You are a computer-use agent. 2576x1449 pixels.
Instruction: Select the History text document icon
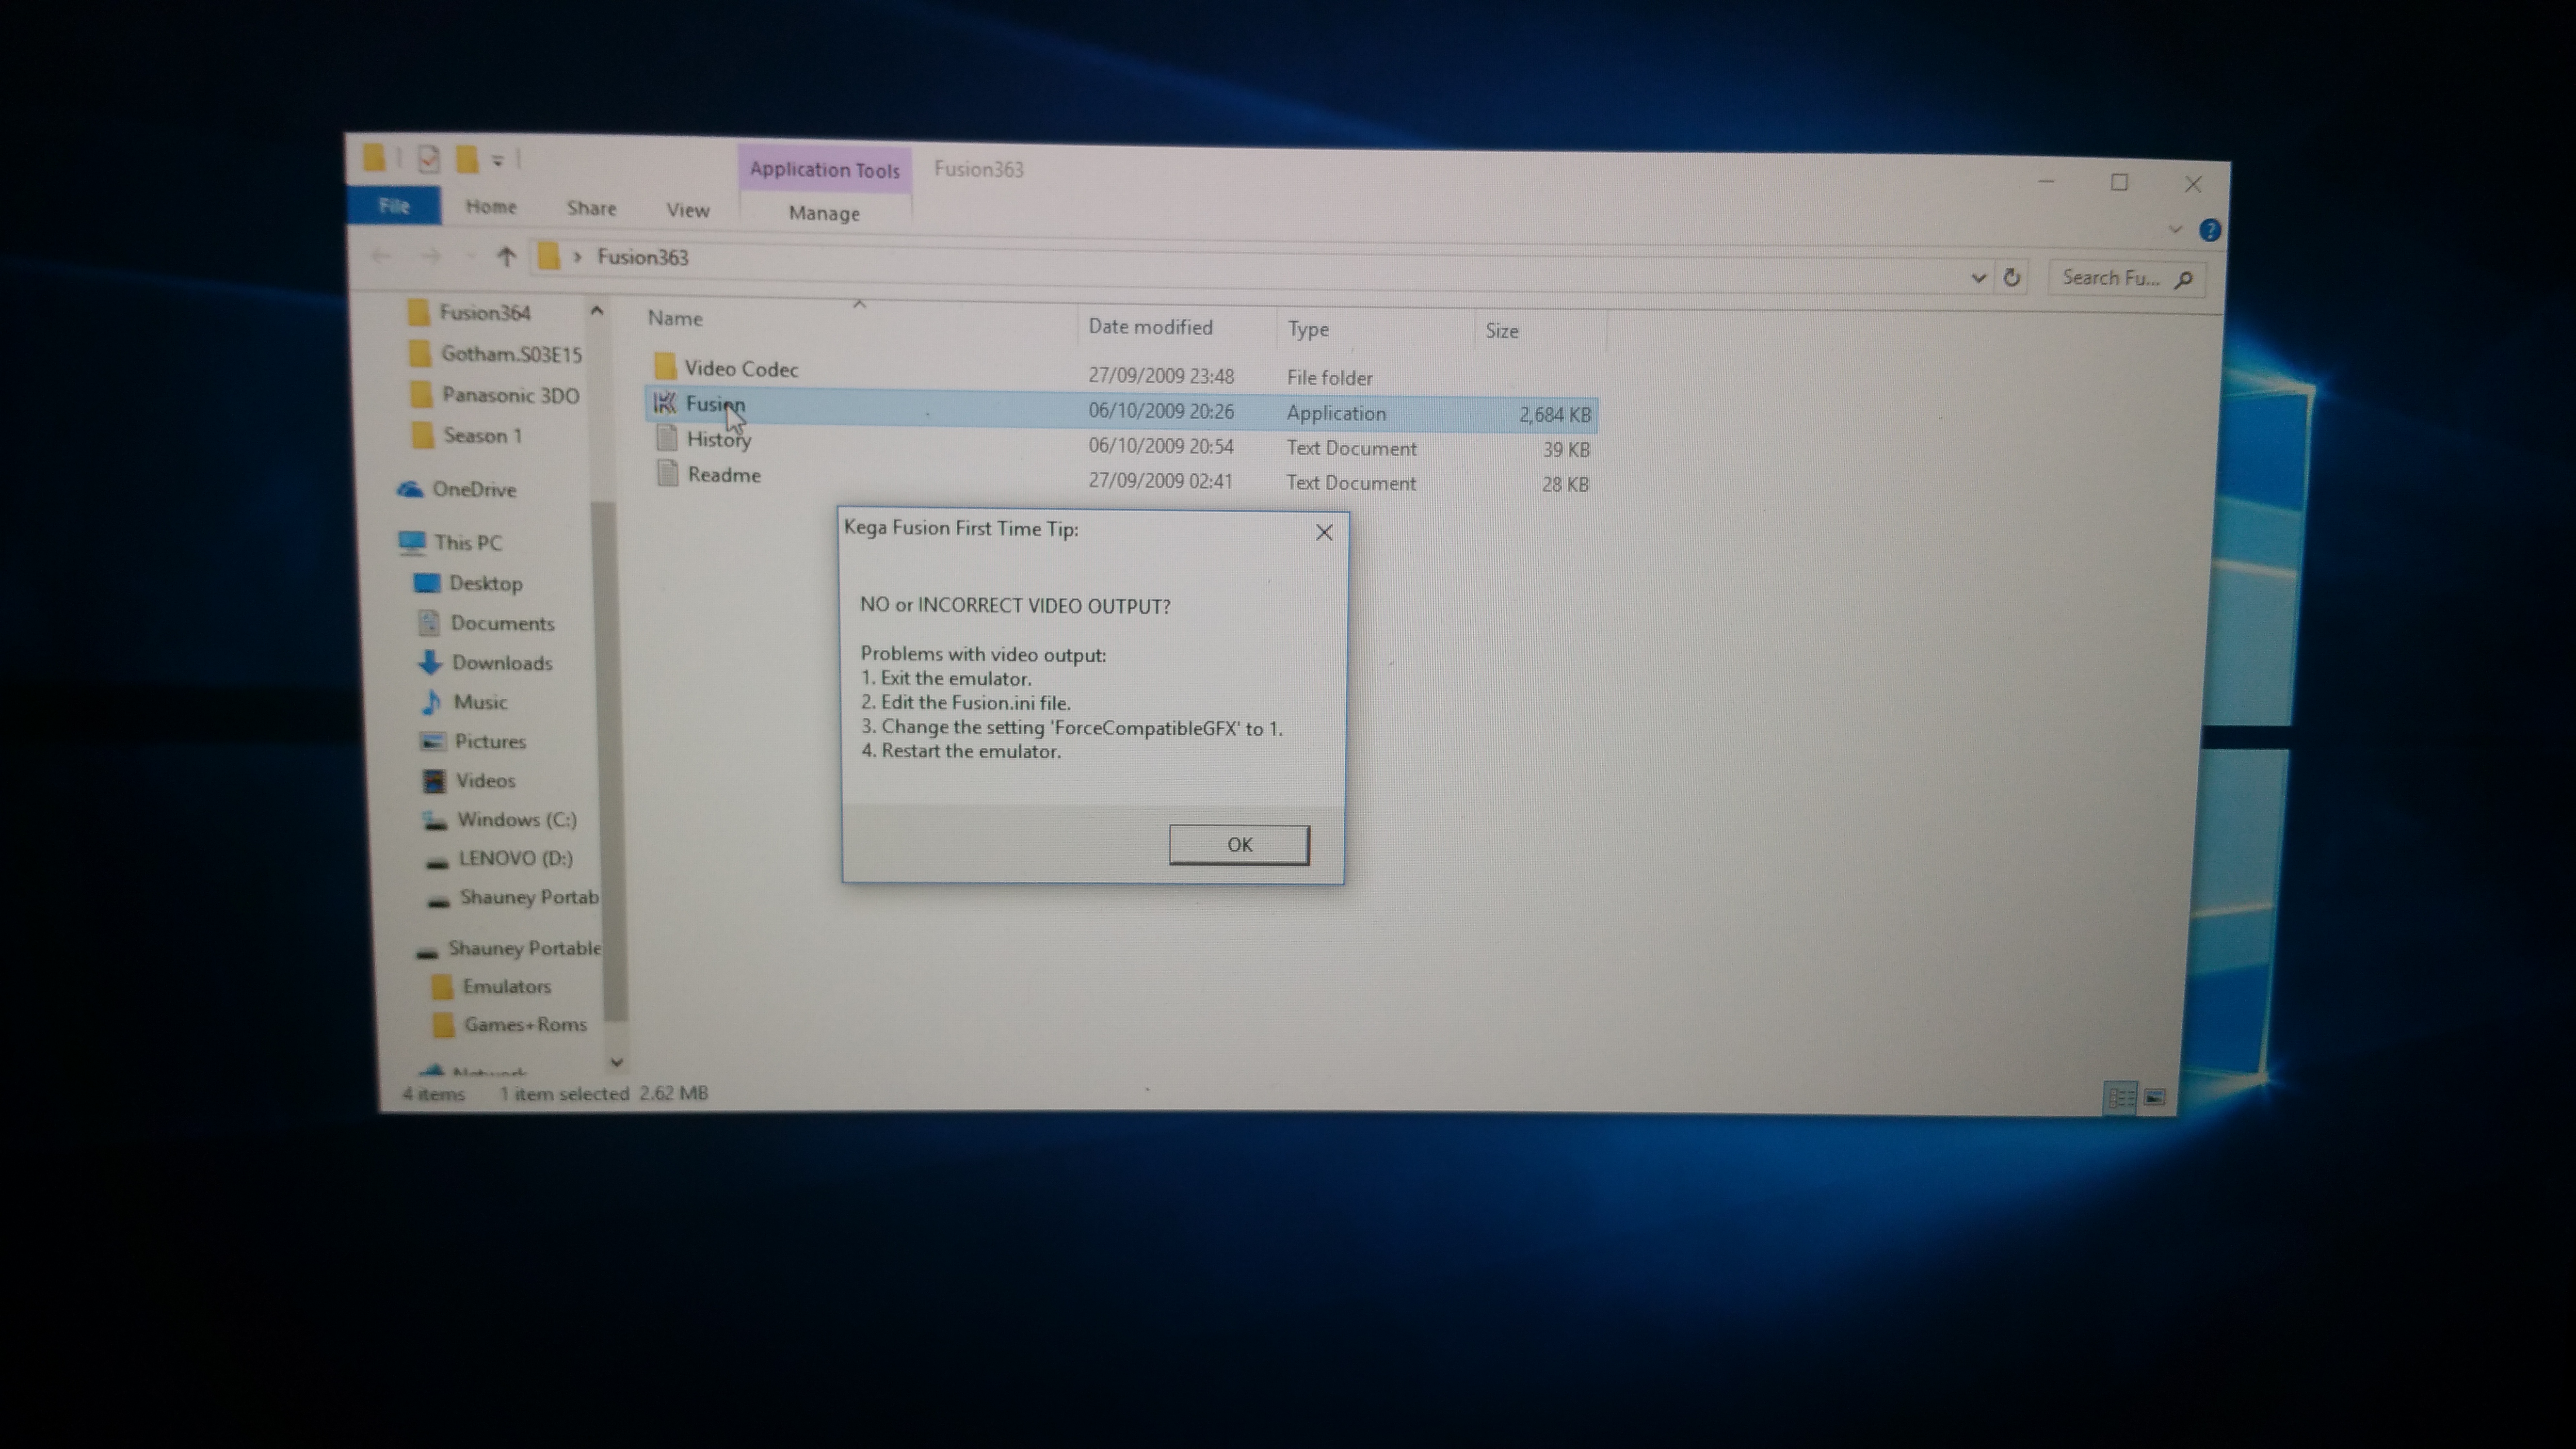click(x=667, y=438)
